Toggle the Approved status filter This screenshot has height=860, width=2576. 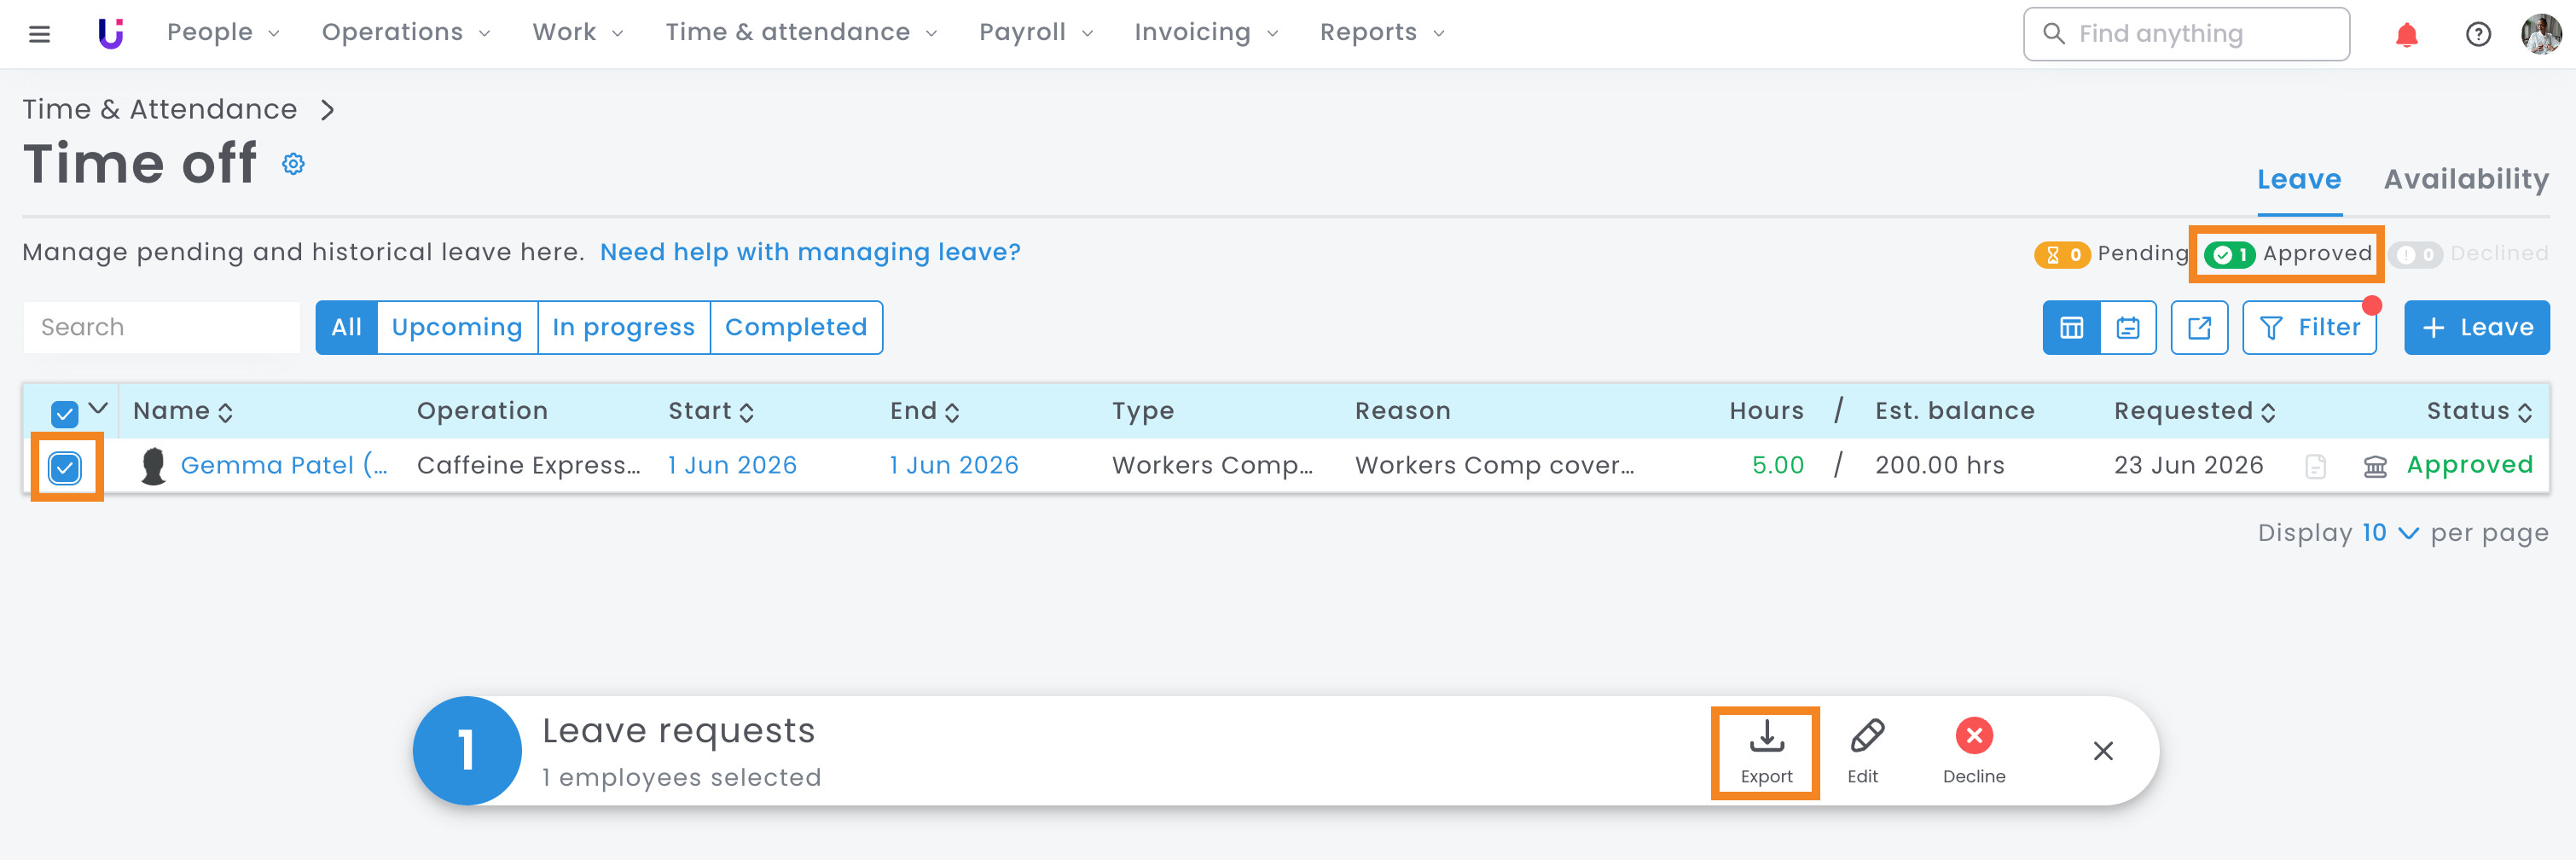click(2287, 254)
